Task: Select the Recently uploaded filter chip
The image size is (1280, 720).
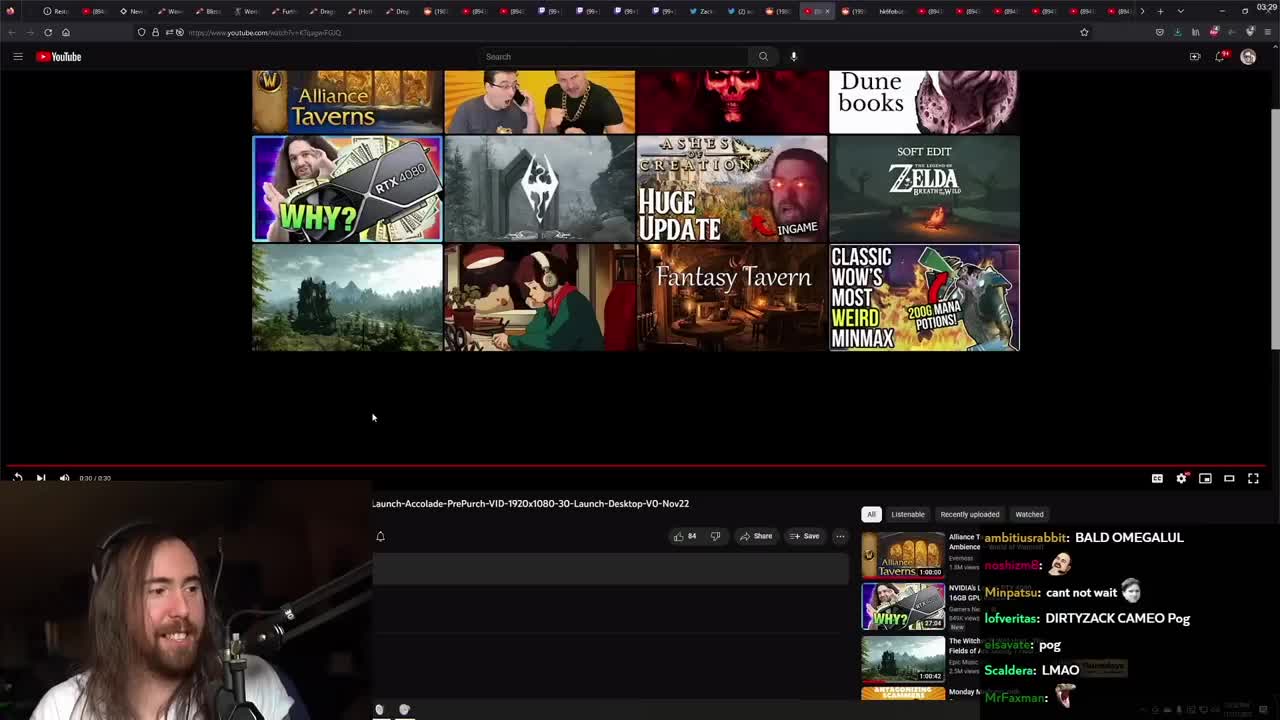Action: pyautogui.click(x=969, y=514)
